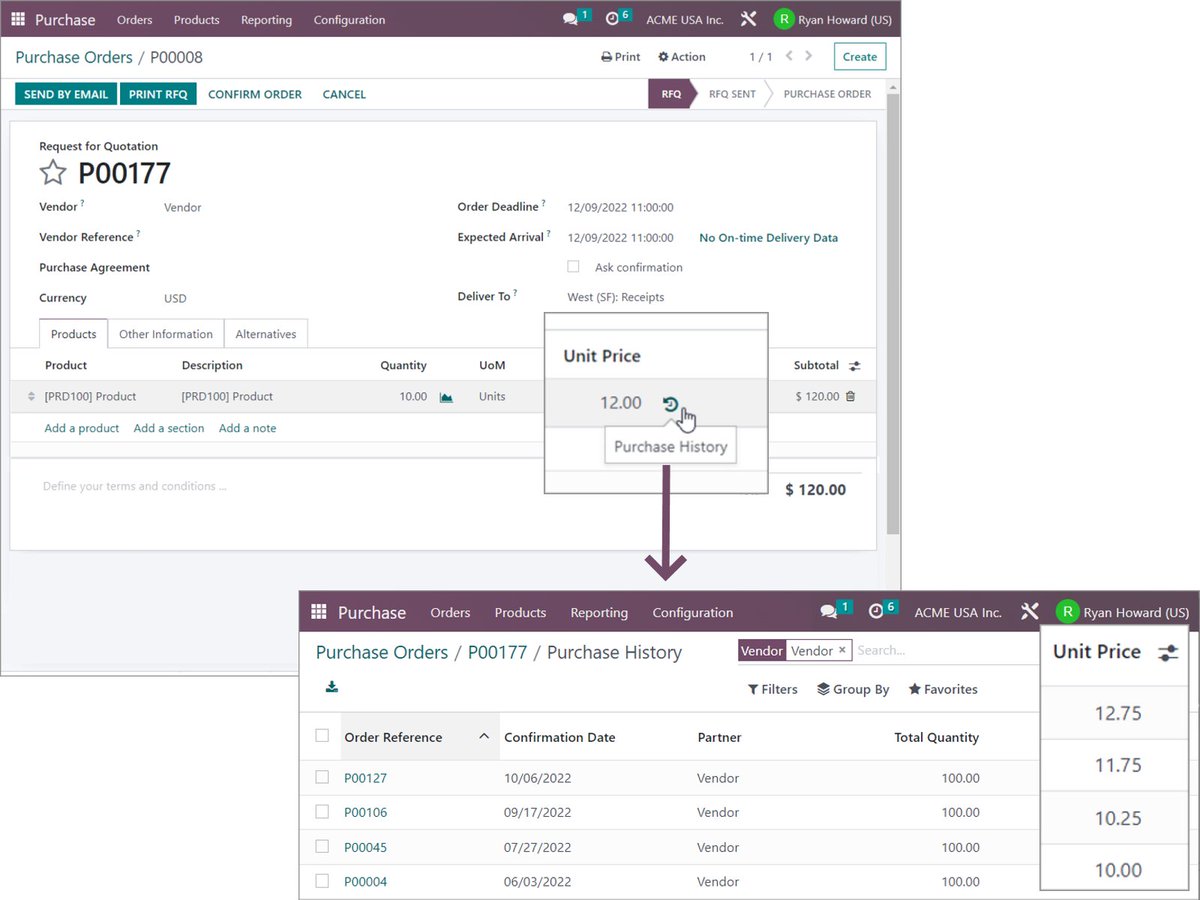Viewport: 1200px width, 900px height.
Task: Select all rows in Purchase History list
Action: point(322,737)
